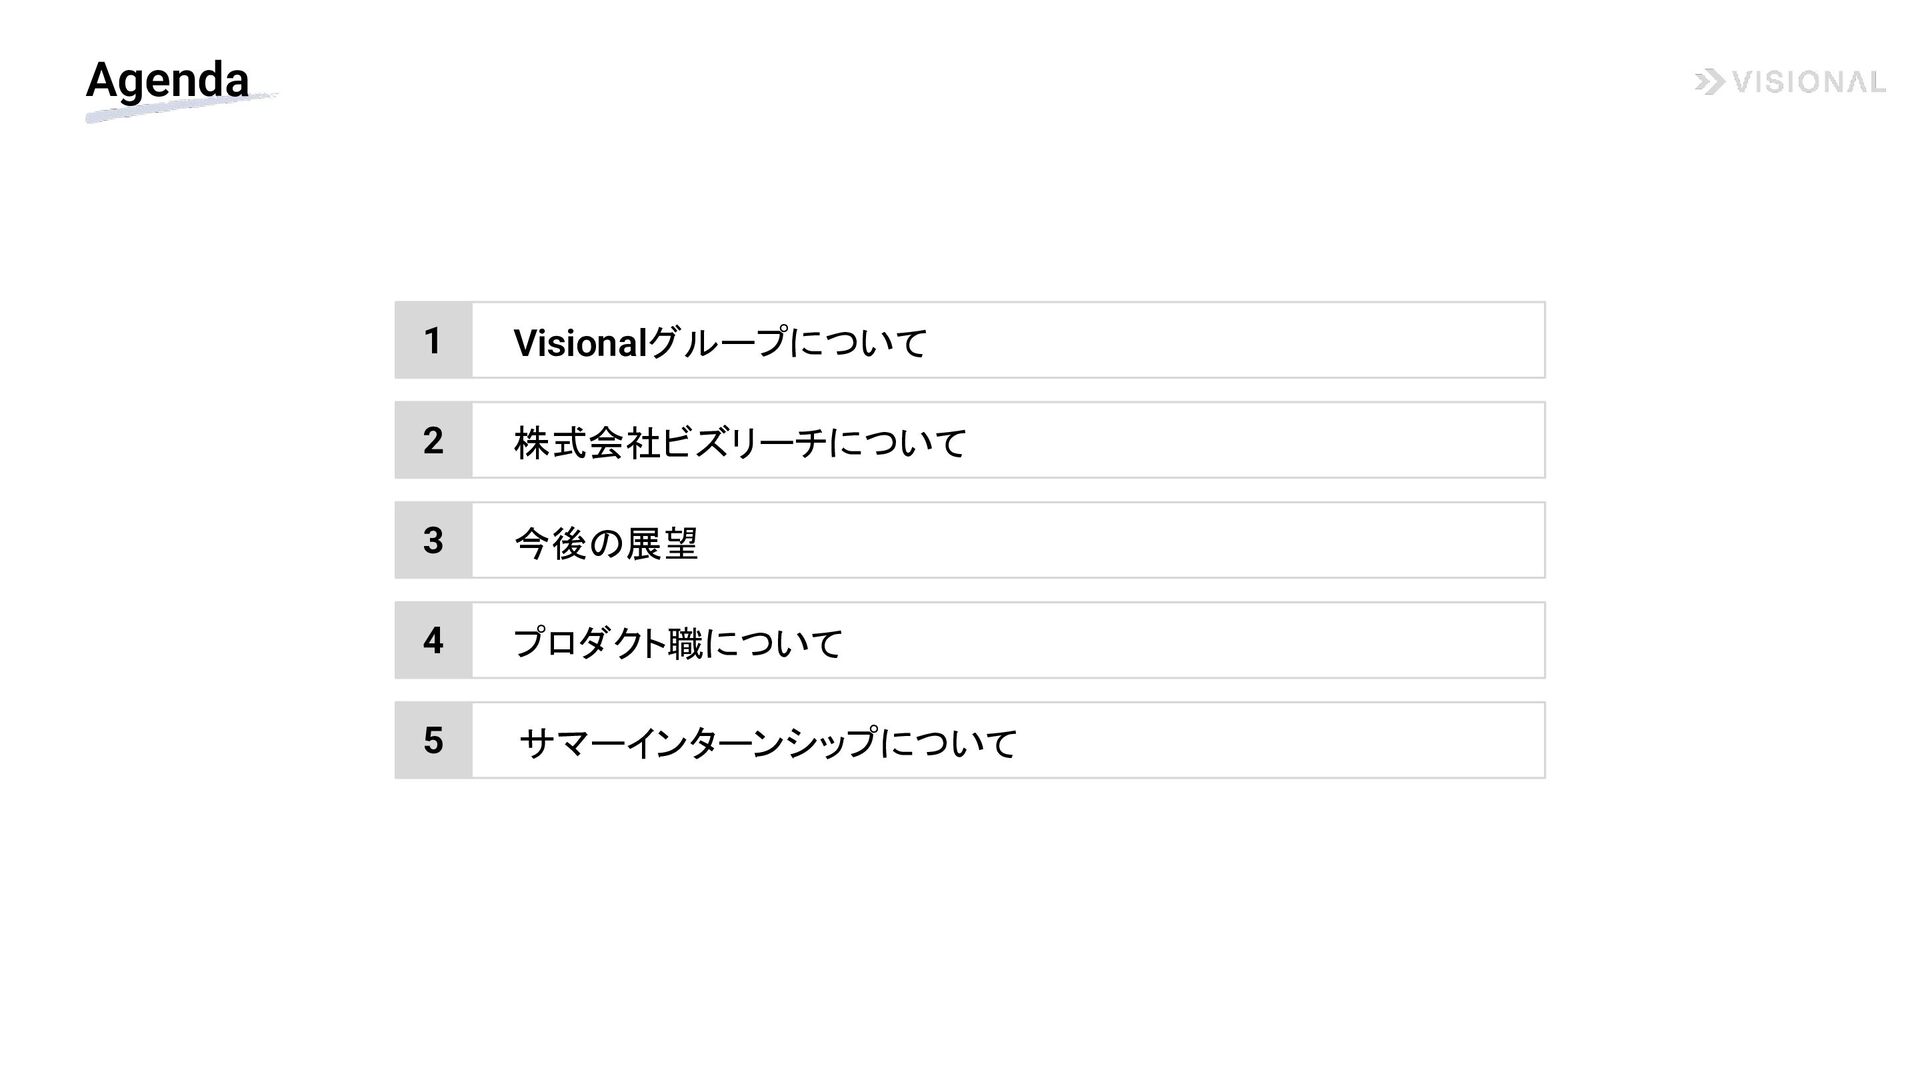Click the 職 kanji in item 4

coord(685,643)
